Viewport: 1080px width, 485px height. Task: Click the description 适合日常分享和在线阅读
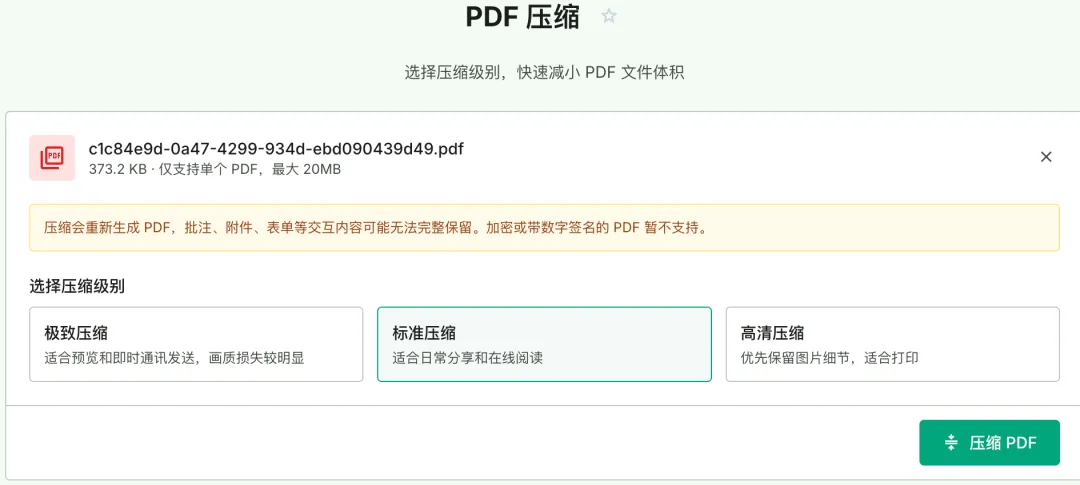[468, 358]
